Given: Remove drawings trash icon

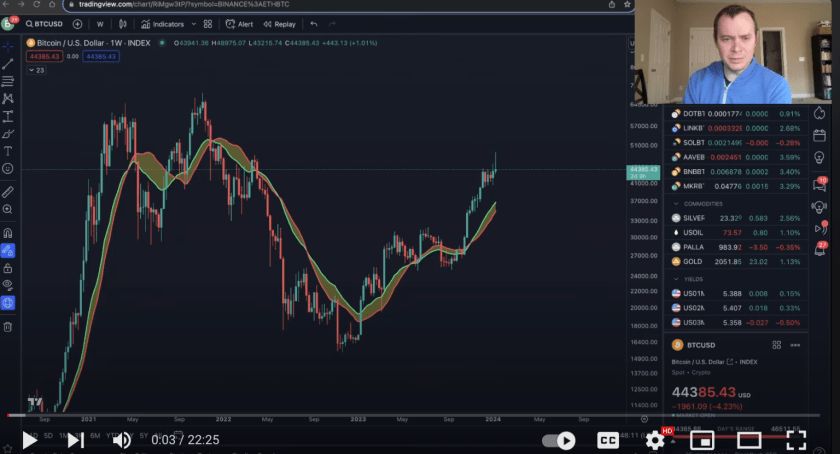Looking at the screenshot, I should coord(8,327).
